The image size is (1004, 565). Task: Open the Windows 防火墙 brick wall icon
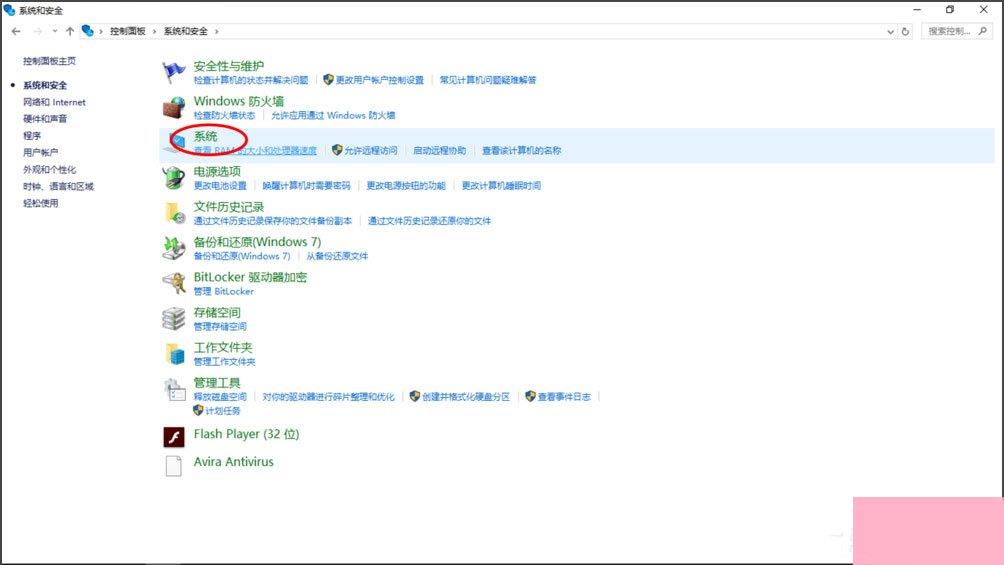(x=174, y=108)
